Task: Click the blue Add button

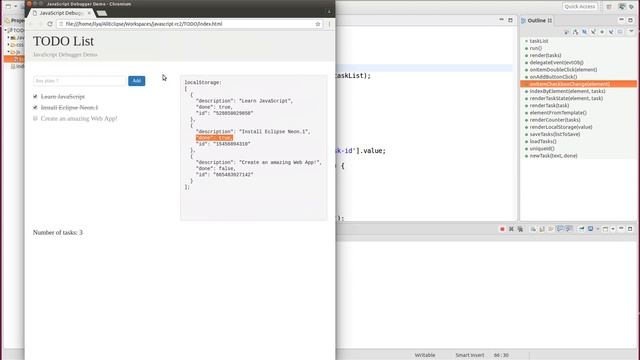Action: pyautogui.click(x=136, y=81)
